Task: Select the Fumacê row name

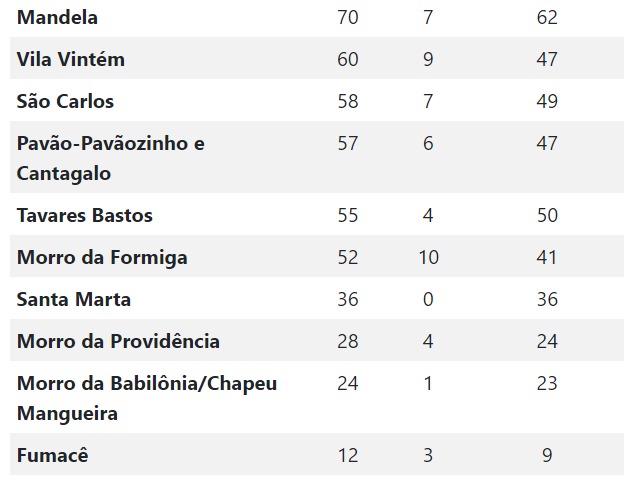Action: (x=52, y=455)
